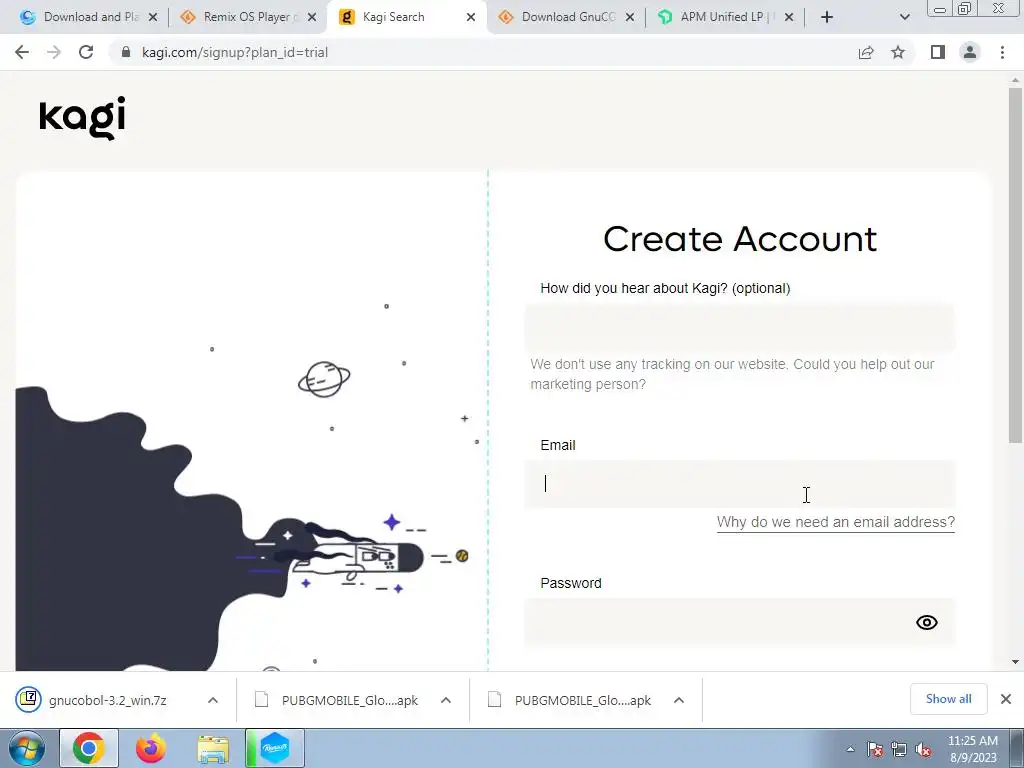The image size is (1024, 768).
Task: Click the site security lock icon
Action: (126, 52)
